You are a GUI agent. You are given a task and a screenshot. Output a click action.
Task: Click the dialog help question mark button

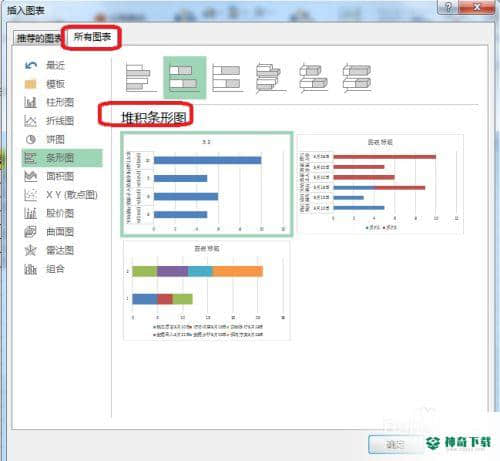coord(448,7)
